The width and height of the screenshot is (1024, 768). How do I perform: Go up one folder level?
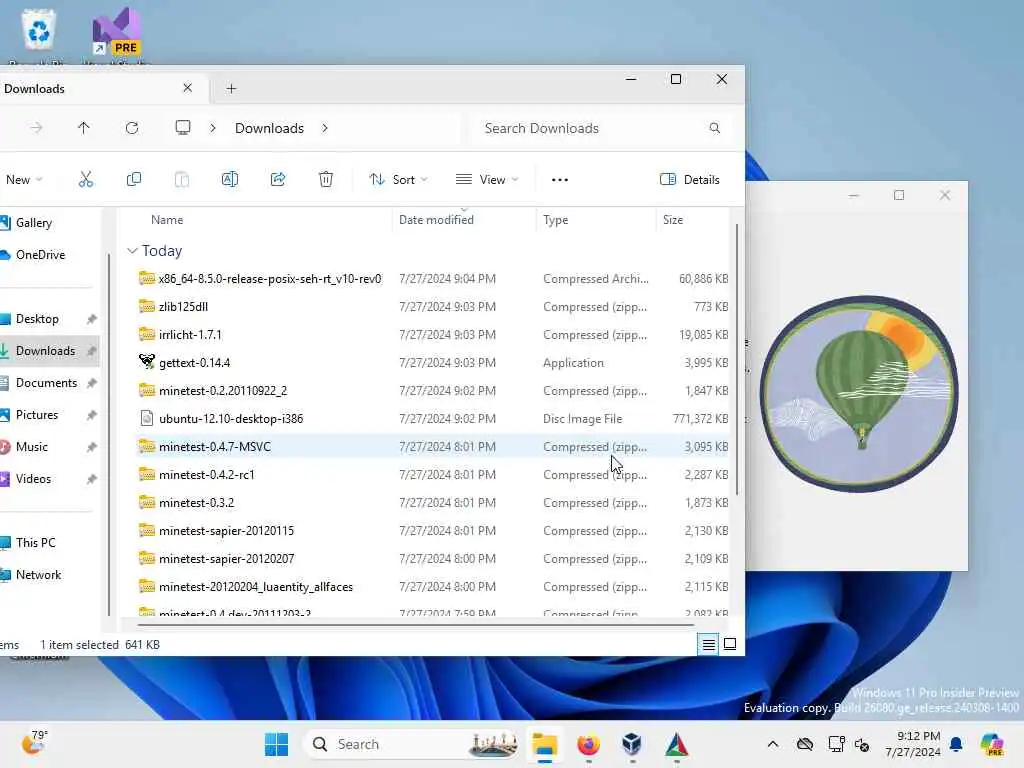point(84,128)
